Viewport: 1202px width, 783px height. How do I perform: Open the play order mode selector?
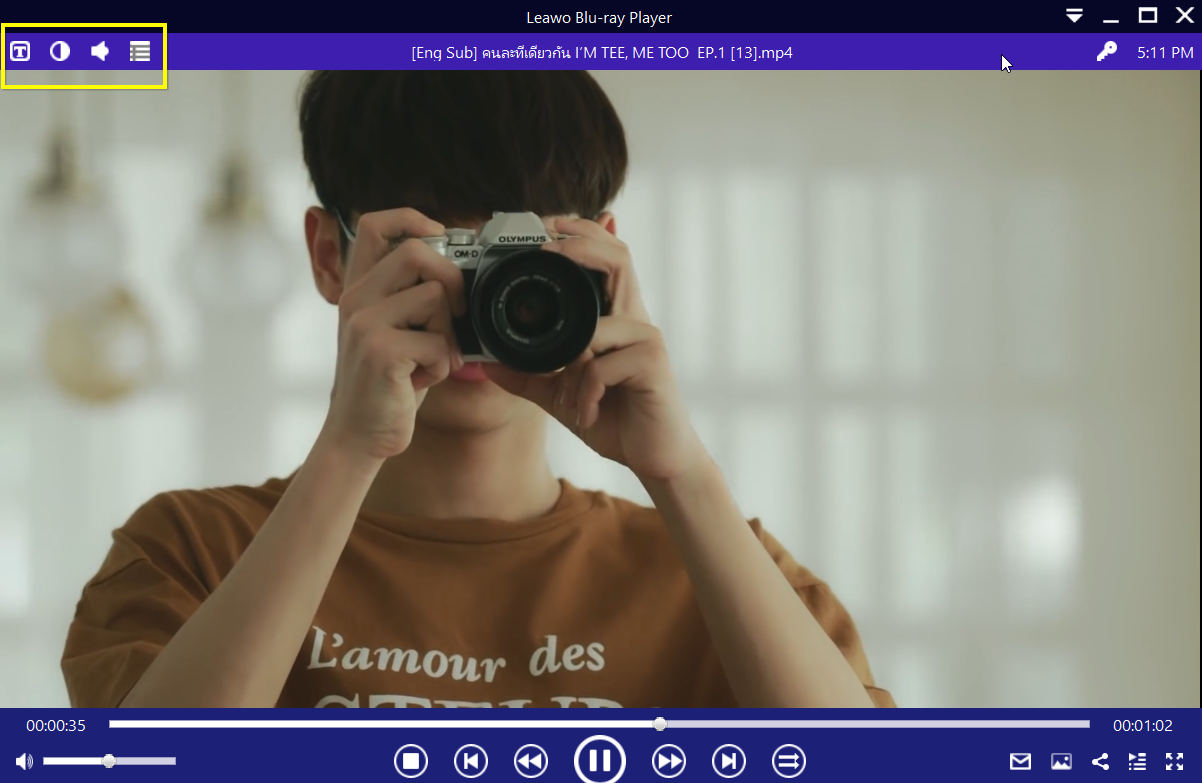point(788,760)
